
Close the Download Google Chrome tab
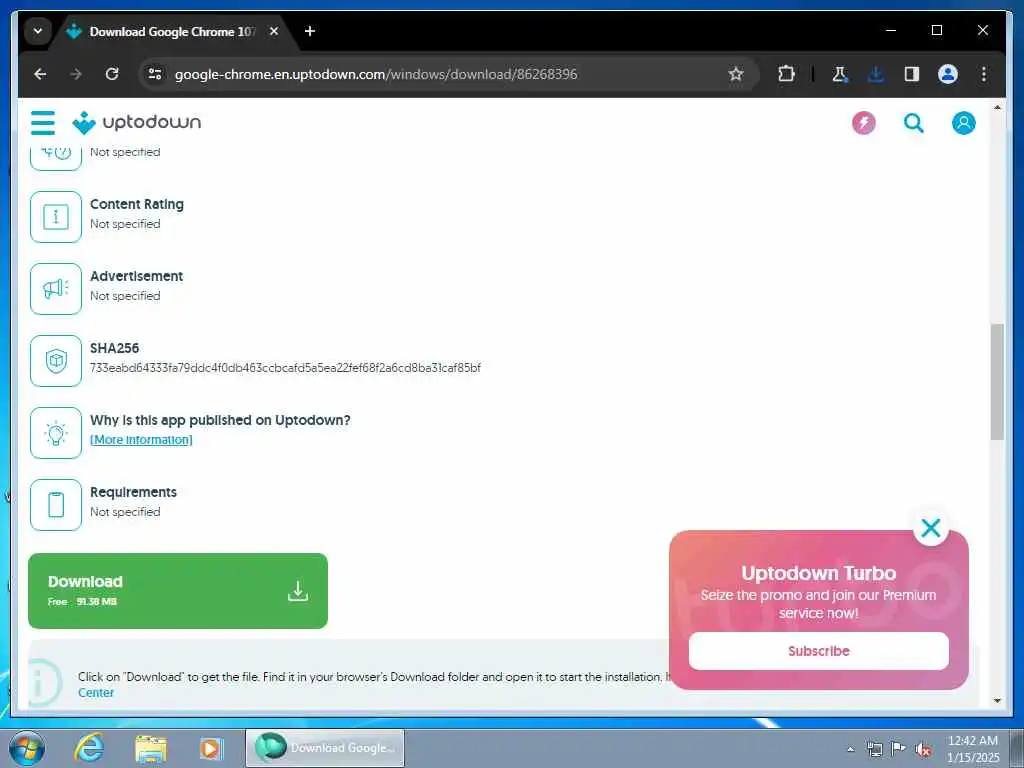(x=274, y=31)
